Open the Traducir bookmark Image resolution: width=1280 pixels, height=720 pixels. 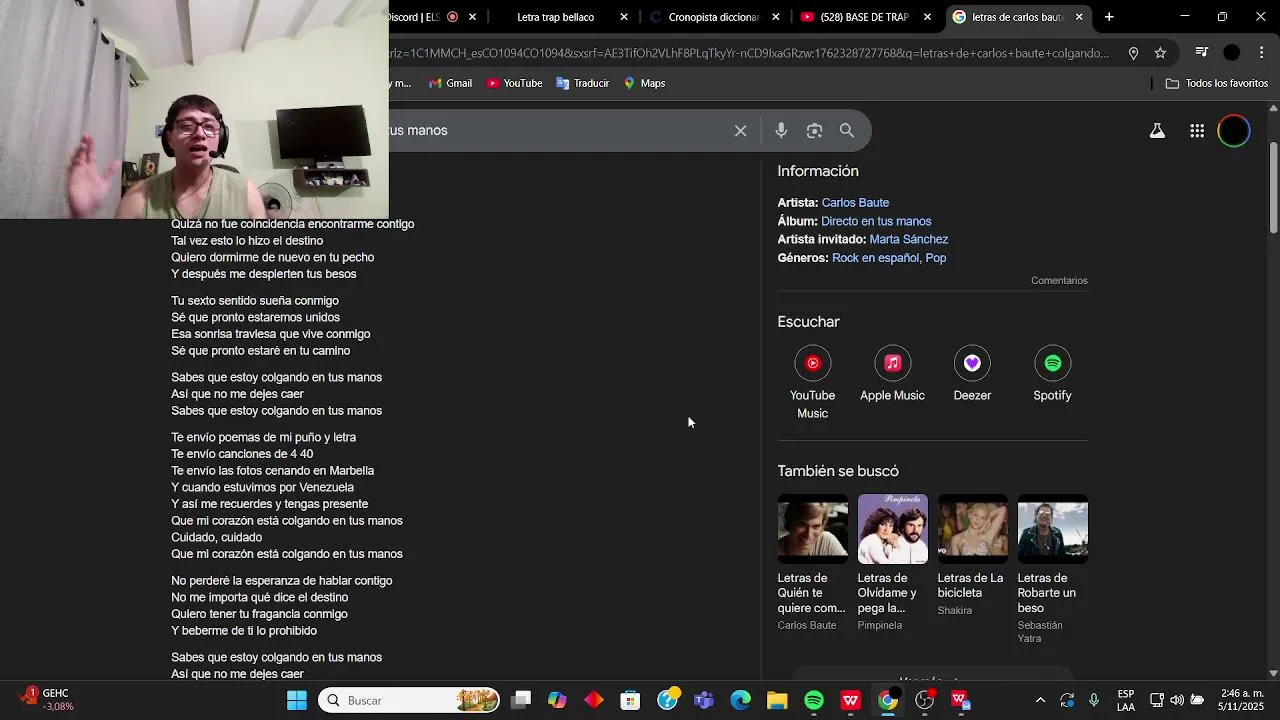(582, 83)
